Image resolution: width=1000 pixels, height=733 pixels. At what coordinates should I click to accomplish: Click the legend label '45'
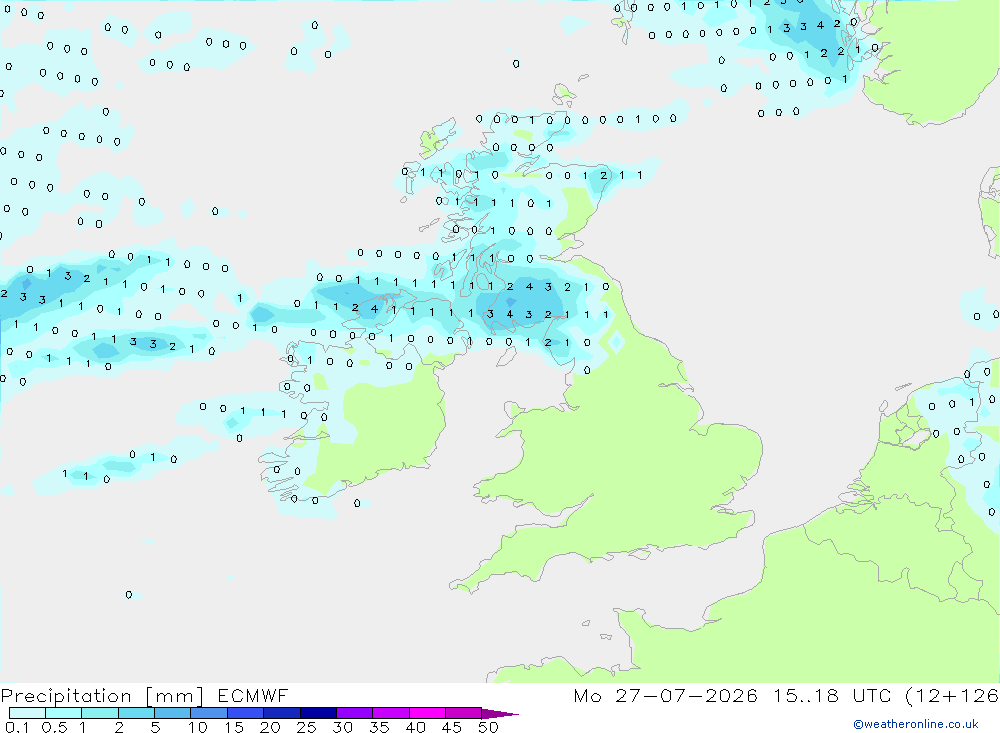point(452,727)
